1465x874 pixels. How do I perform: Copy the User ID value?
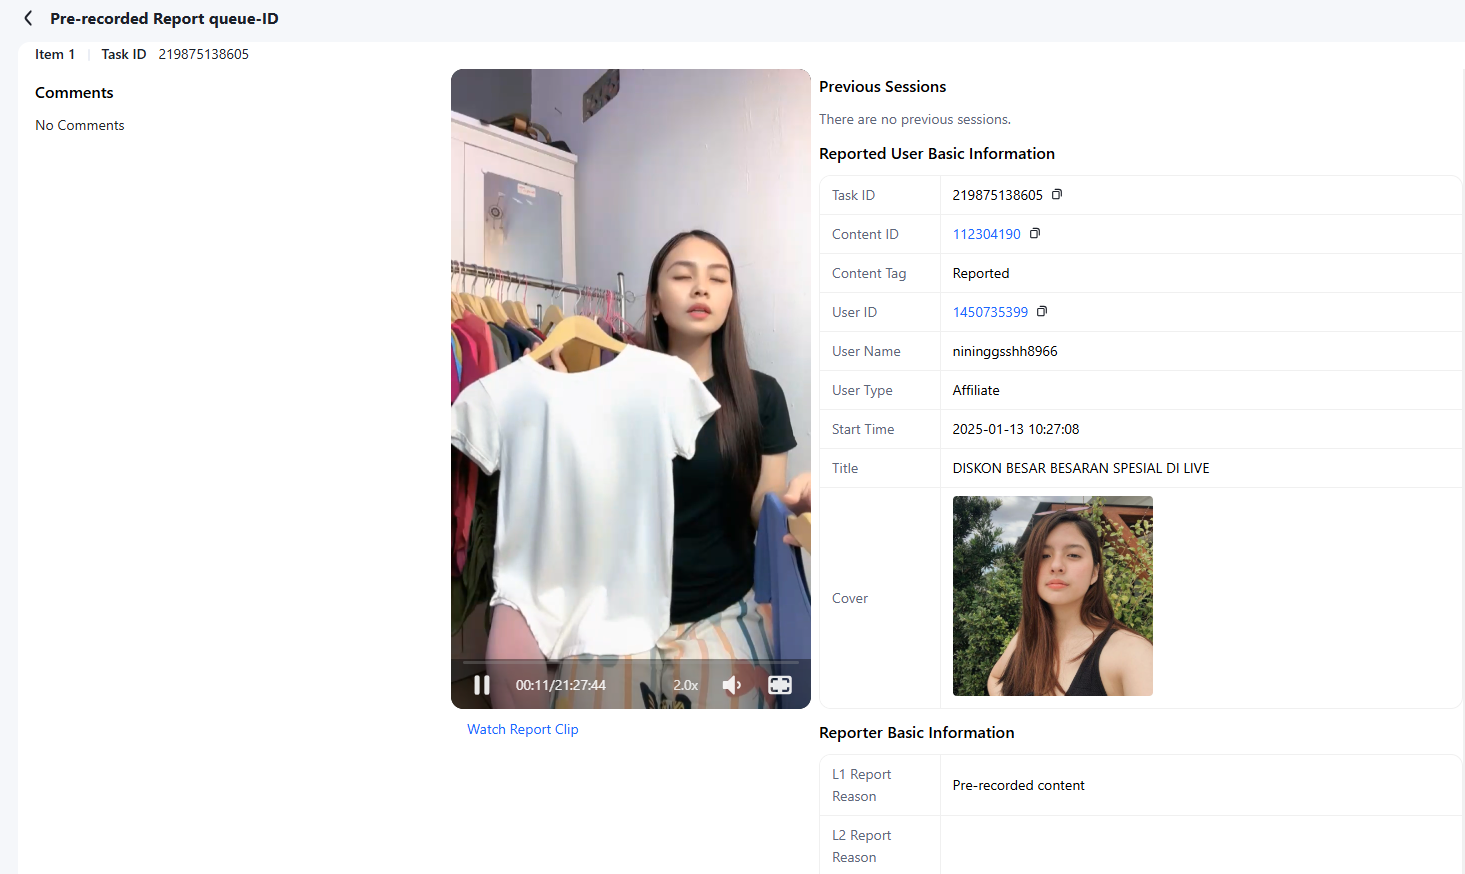pyautogui.click(x=1042, y=312)
